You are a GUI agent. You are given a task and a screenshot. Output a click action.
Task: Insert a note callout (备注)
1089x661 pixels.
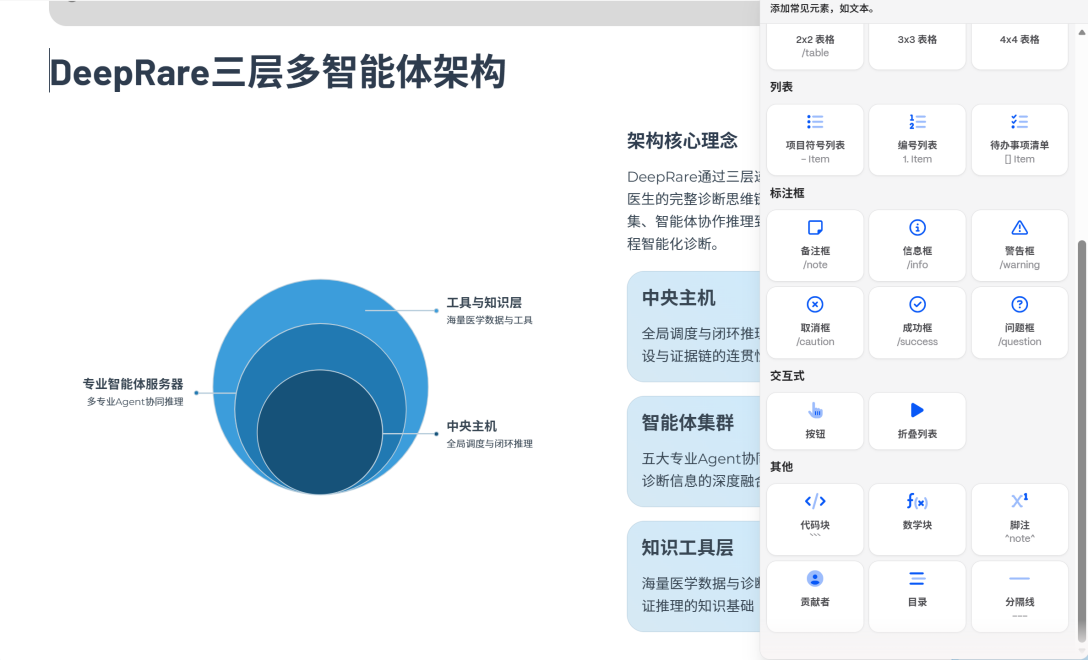pos(814,245)
